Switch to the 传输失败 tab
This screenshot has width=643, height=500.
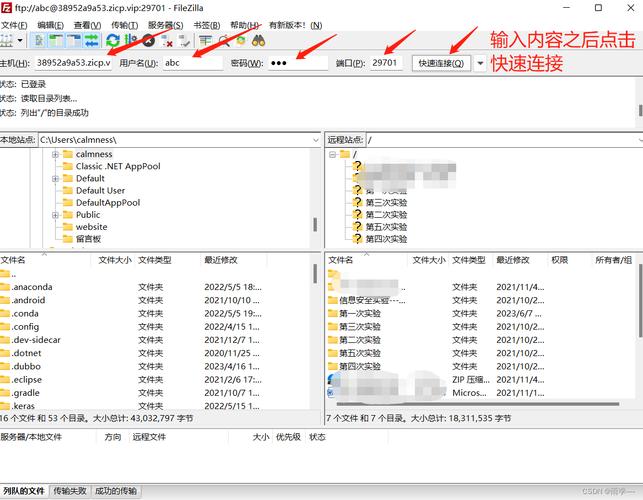click(x=70, y=491)
